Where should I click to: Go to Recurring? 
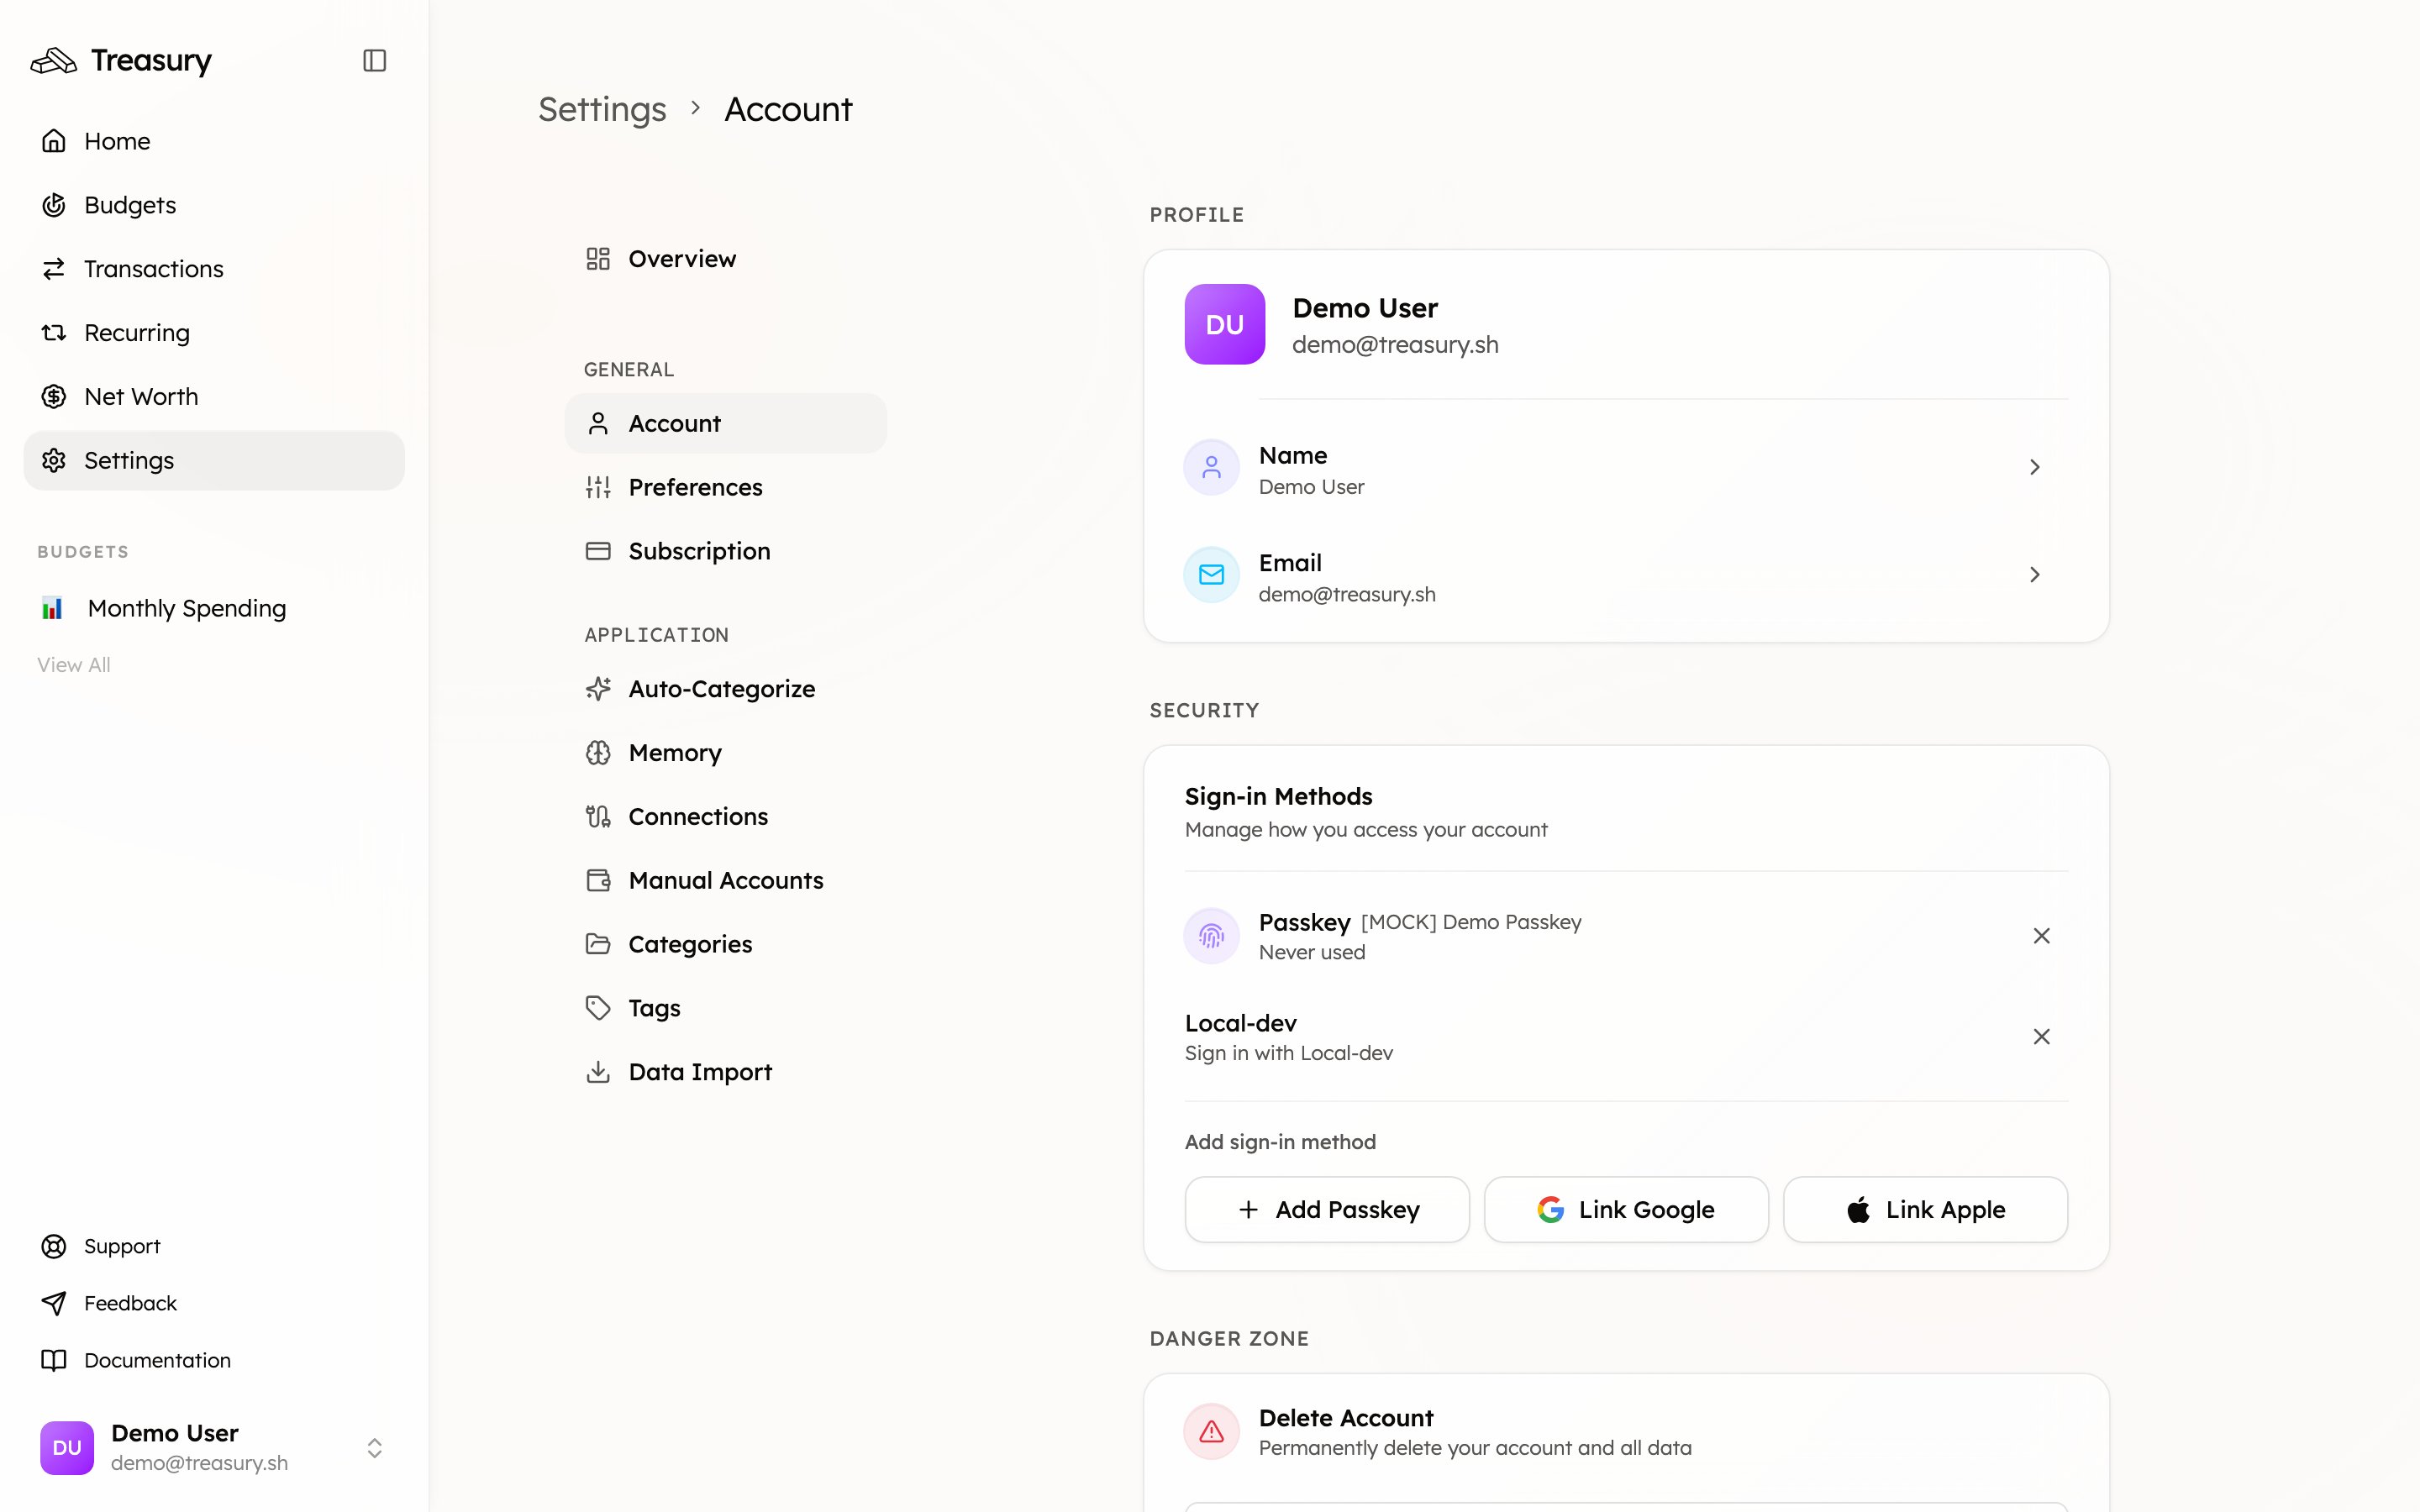(x=214, y=333)
